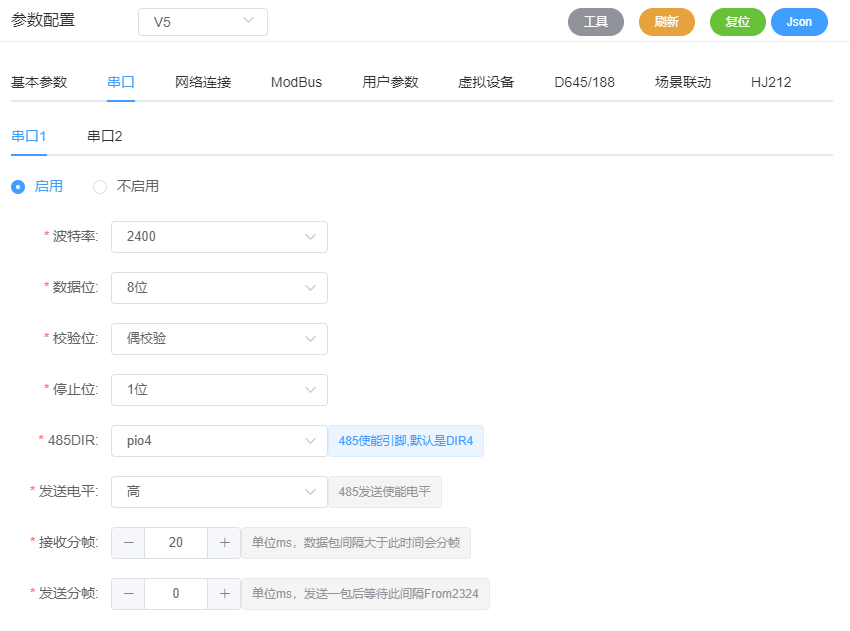Open the 校验位 dropdown showing 偶校验
850x631 pixels.
tap(219, 339)
